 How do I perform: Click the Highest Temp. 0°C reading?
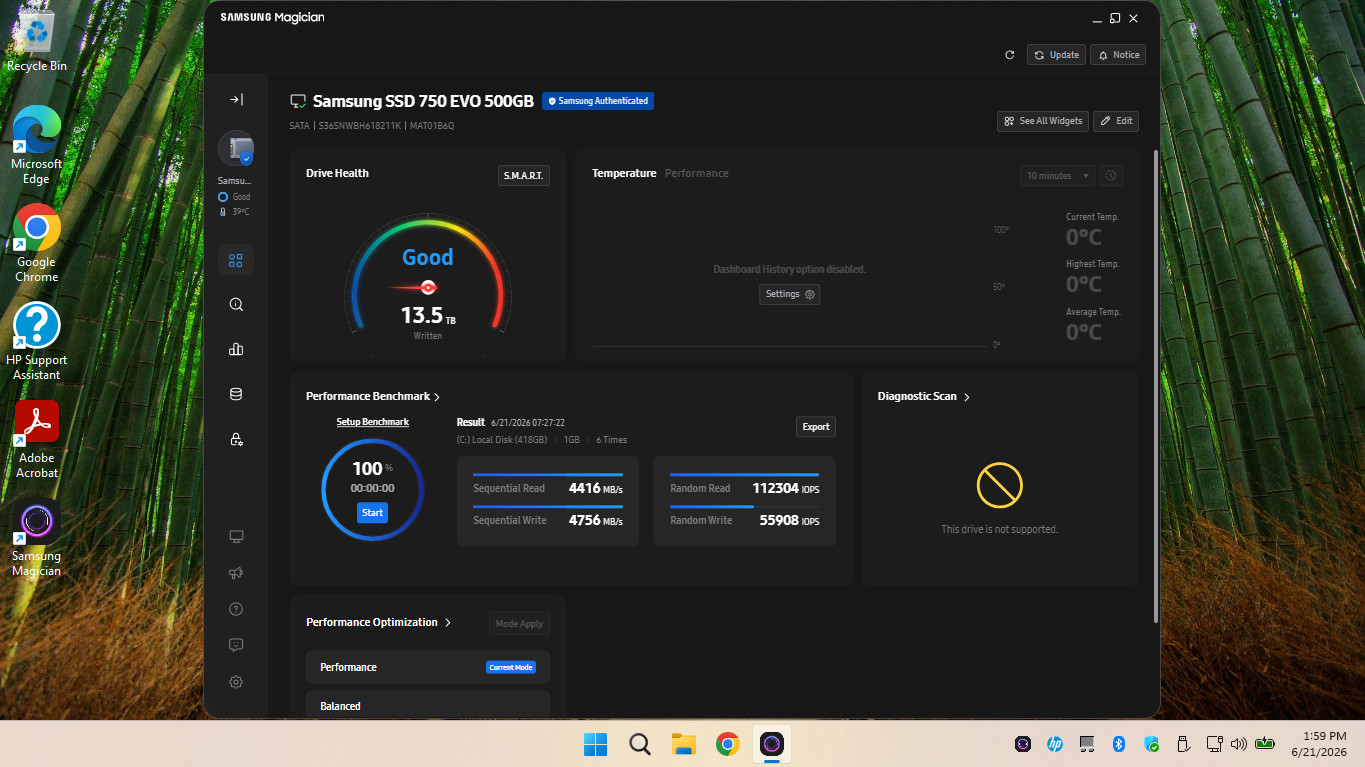1084,285
